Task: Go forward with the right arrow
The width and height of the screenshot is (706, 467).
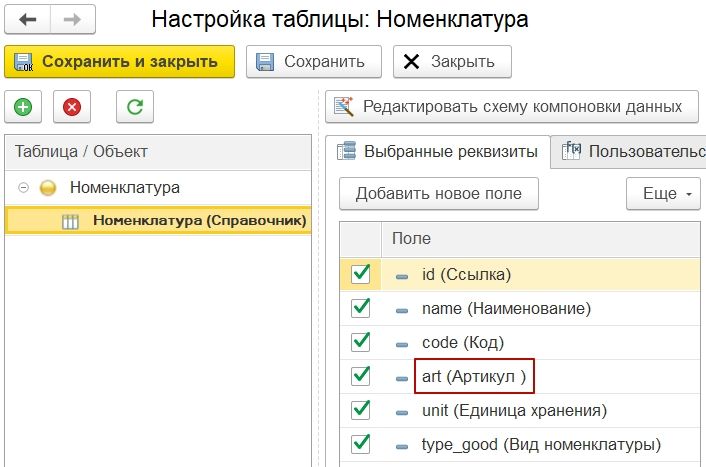Action: click(x=72, y=19)
